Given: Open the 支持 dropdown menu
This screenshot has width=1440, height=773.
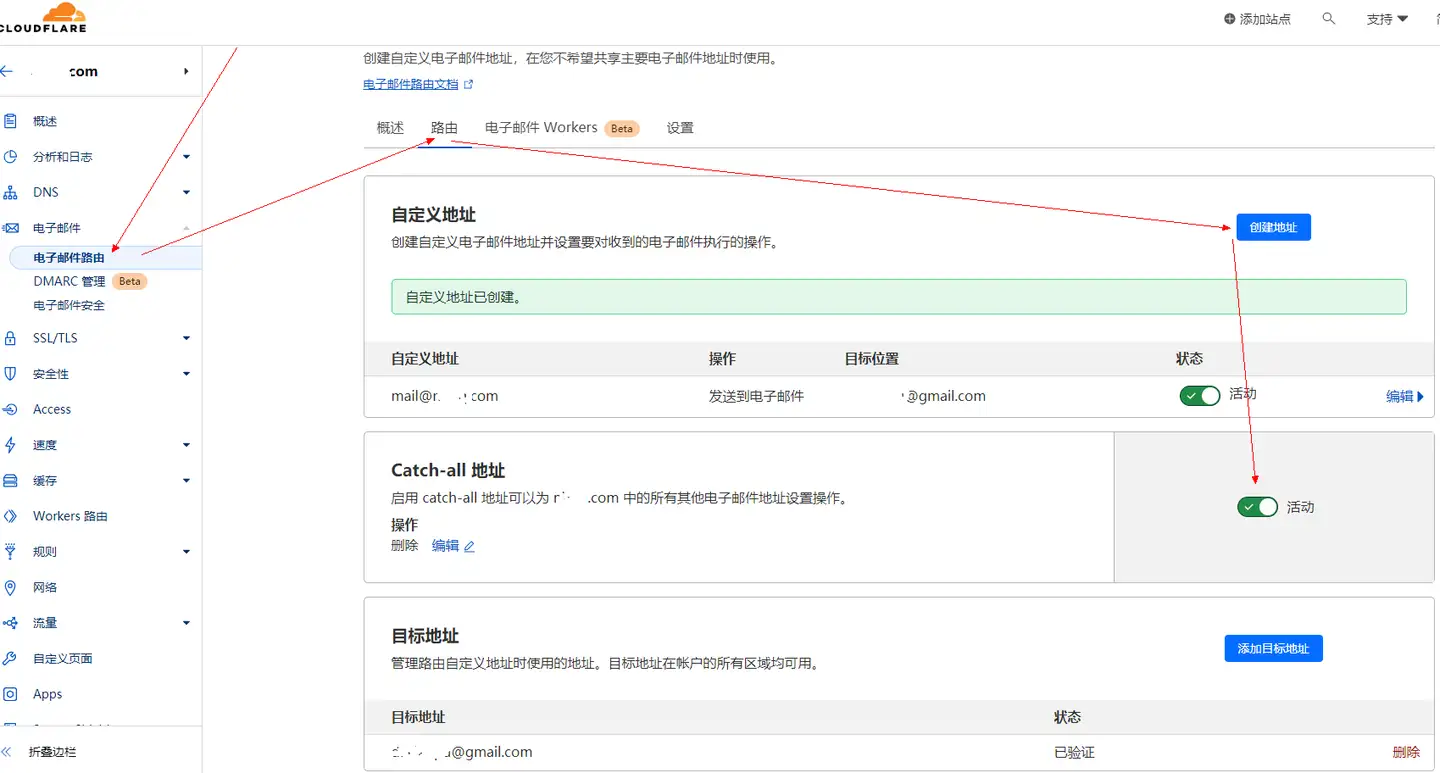Looking at the screenshot, I should 1386,18.
